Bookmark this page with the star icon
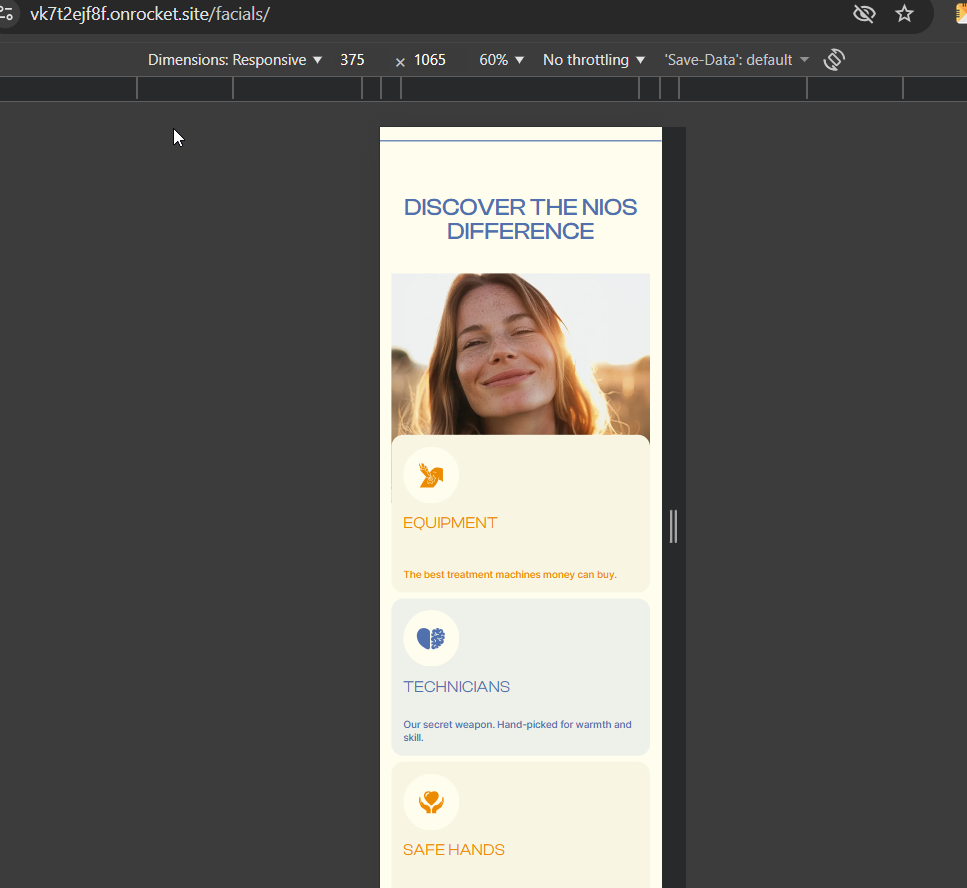This screenshot has width=967, height=888. pyautogui.click(x=904, y=13)
